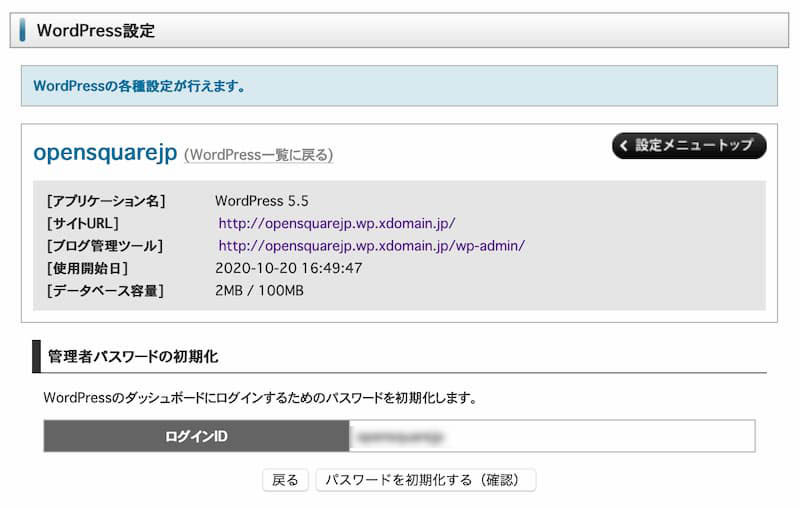This screenshot has height=508, width=800.
Task: Click the 2MB / 100MB database capacity value
Action: point(259,290)
